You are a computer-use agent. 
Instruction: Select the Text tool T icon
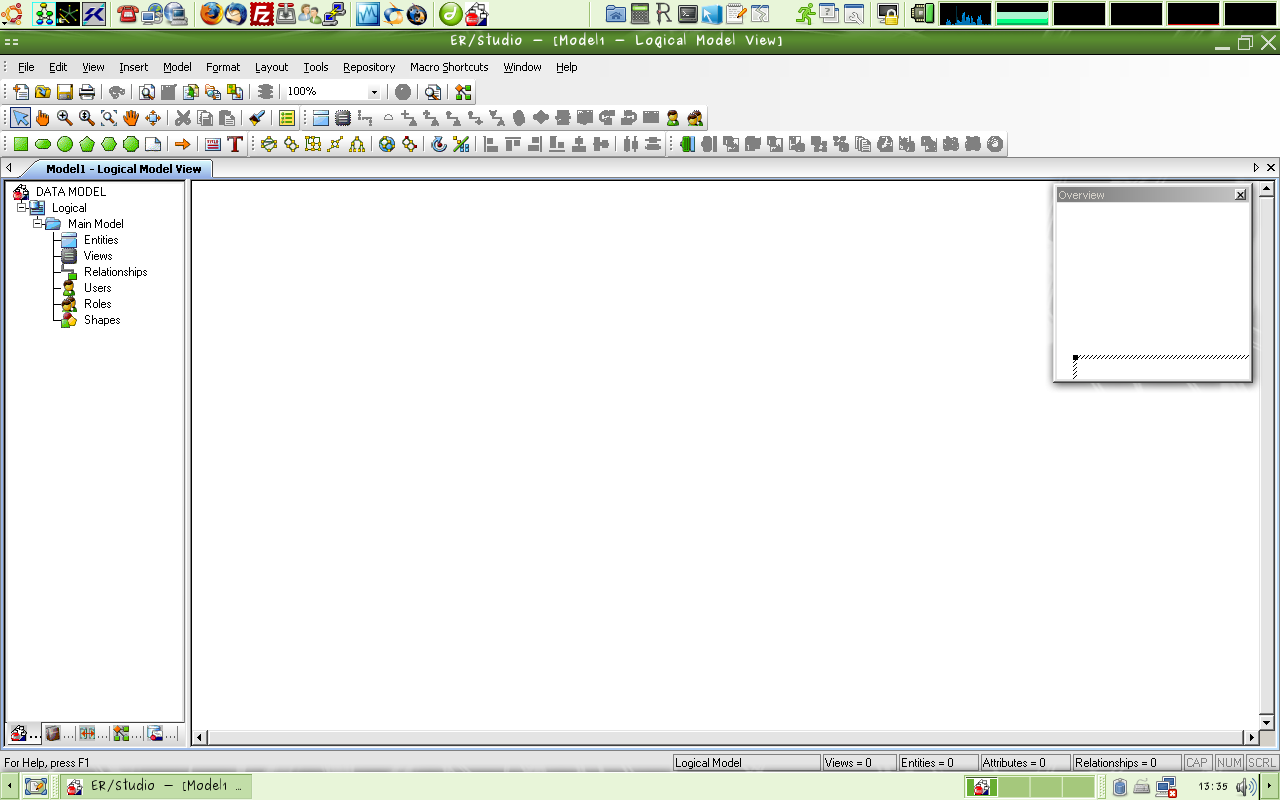[235, 144]
